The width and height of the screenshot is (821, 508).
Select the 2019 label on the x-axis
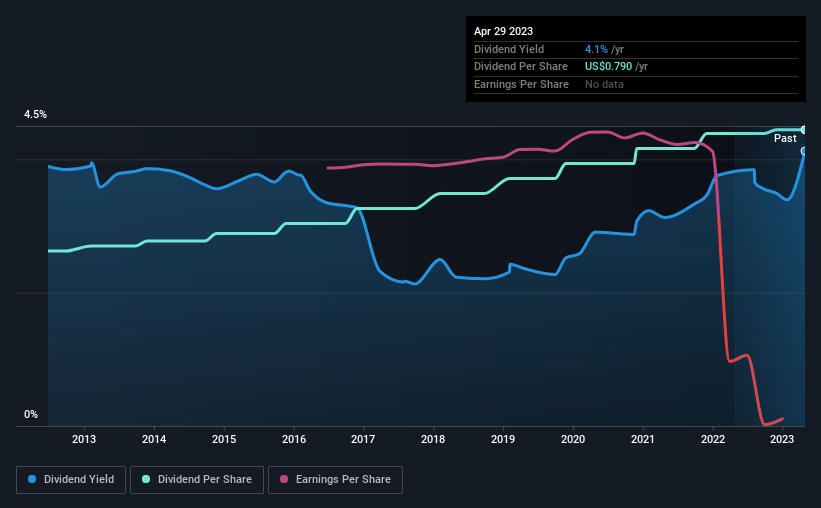(503, 439)
